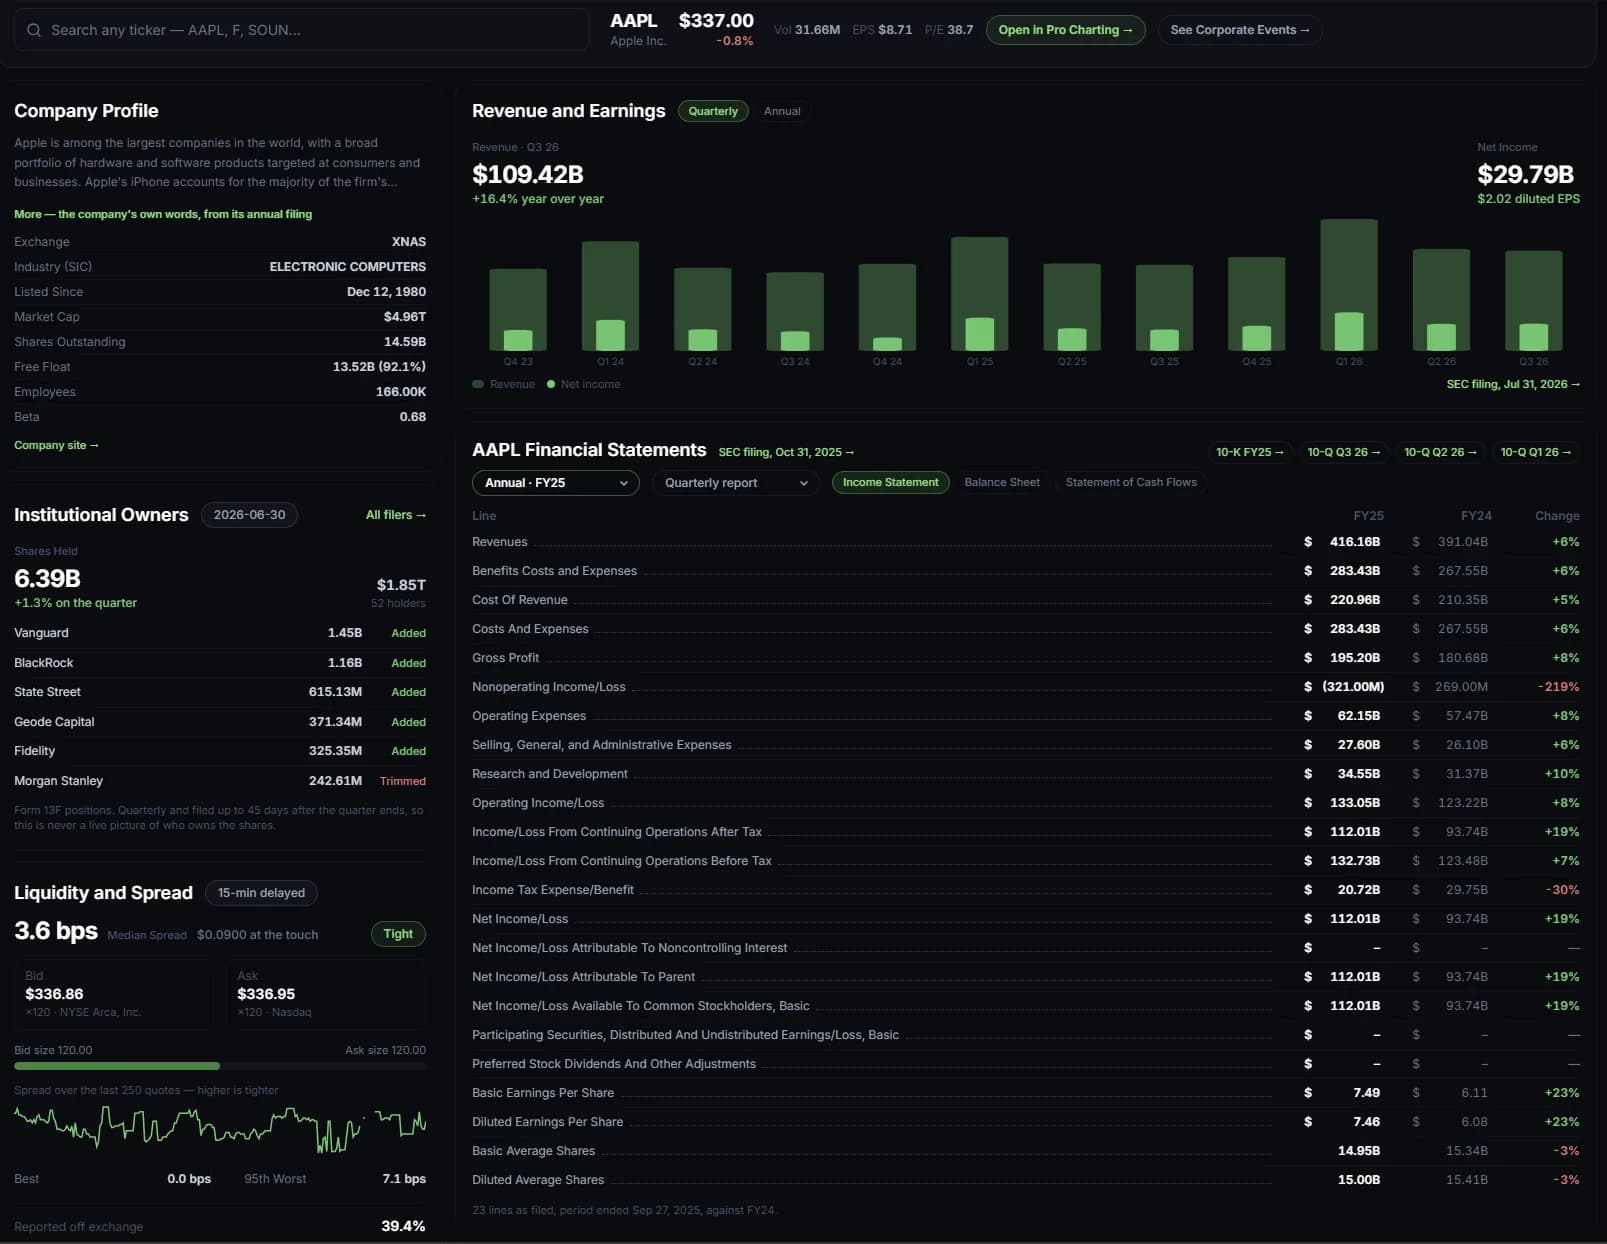Viewport: 1607px width, 1244px height.
Task: Click the AAPL ticker header
Action: point(634,20)
